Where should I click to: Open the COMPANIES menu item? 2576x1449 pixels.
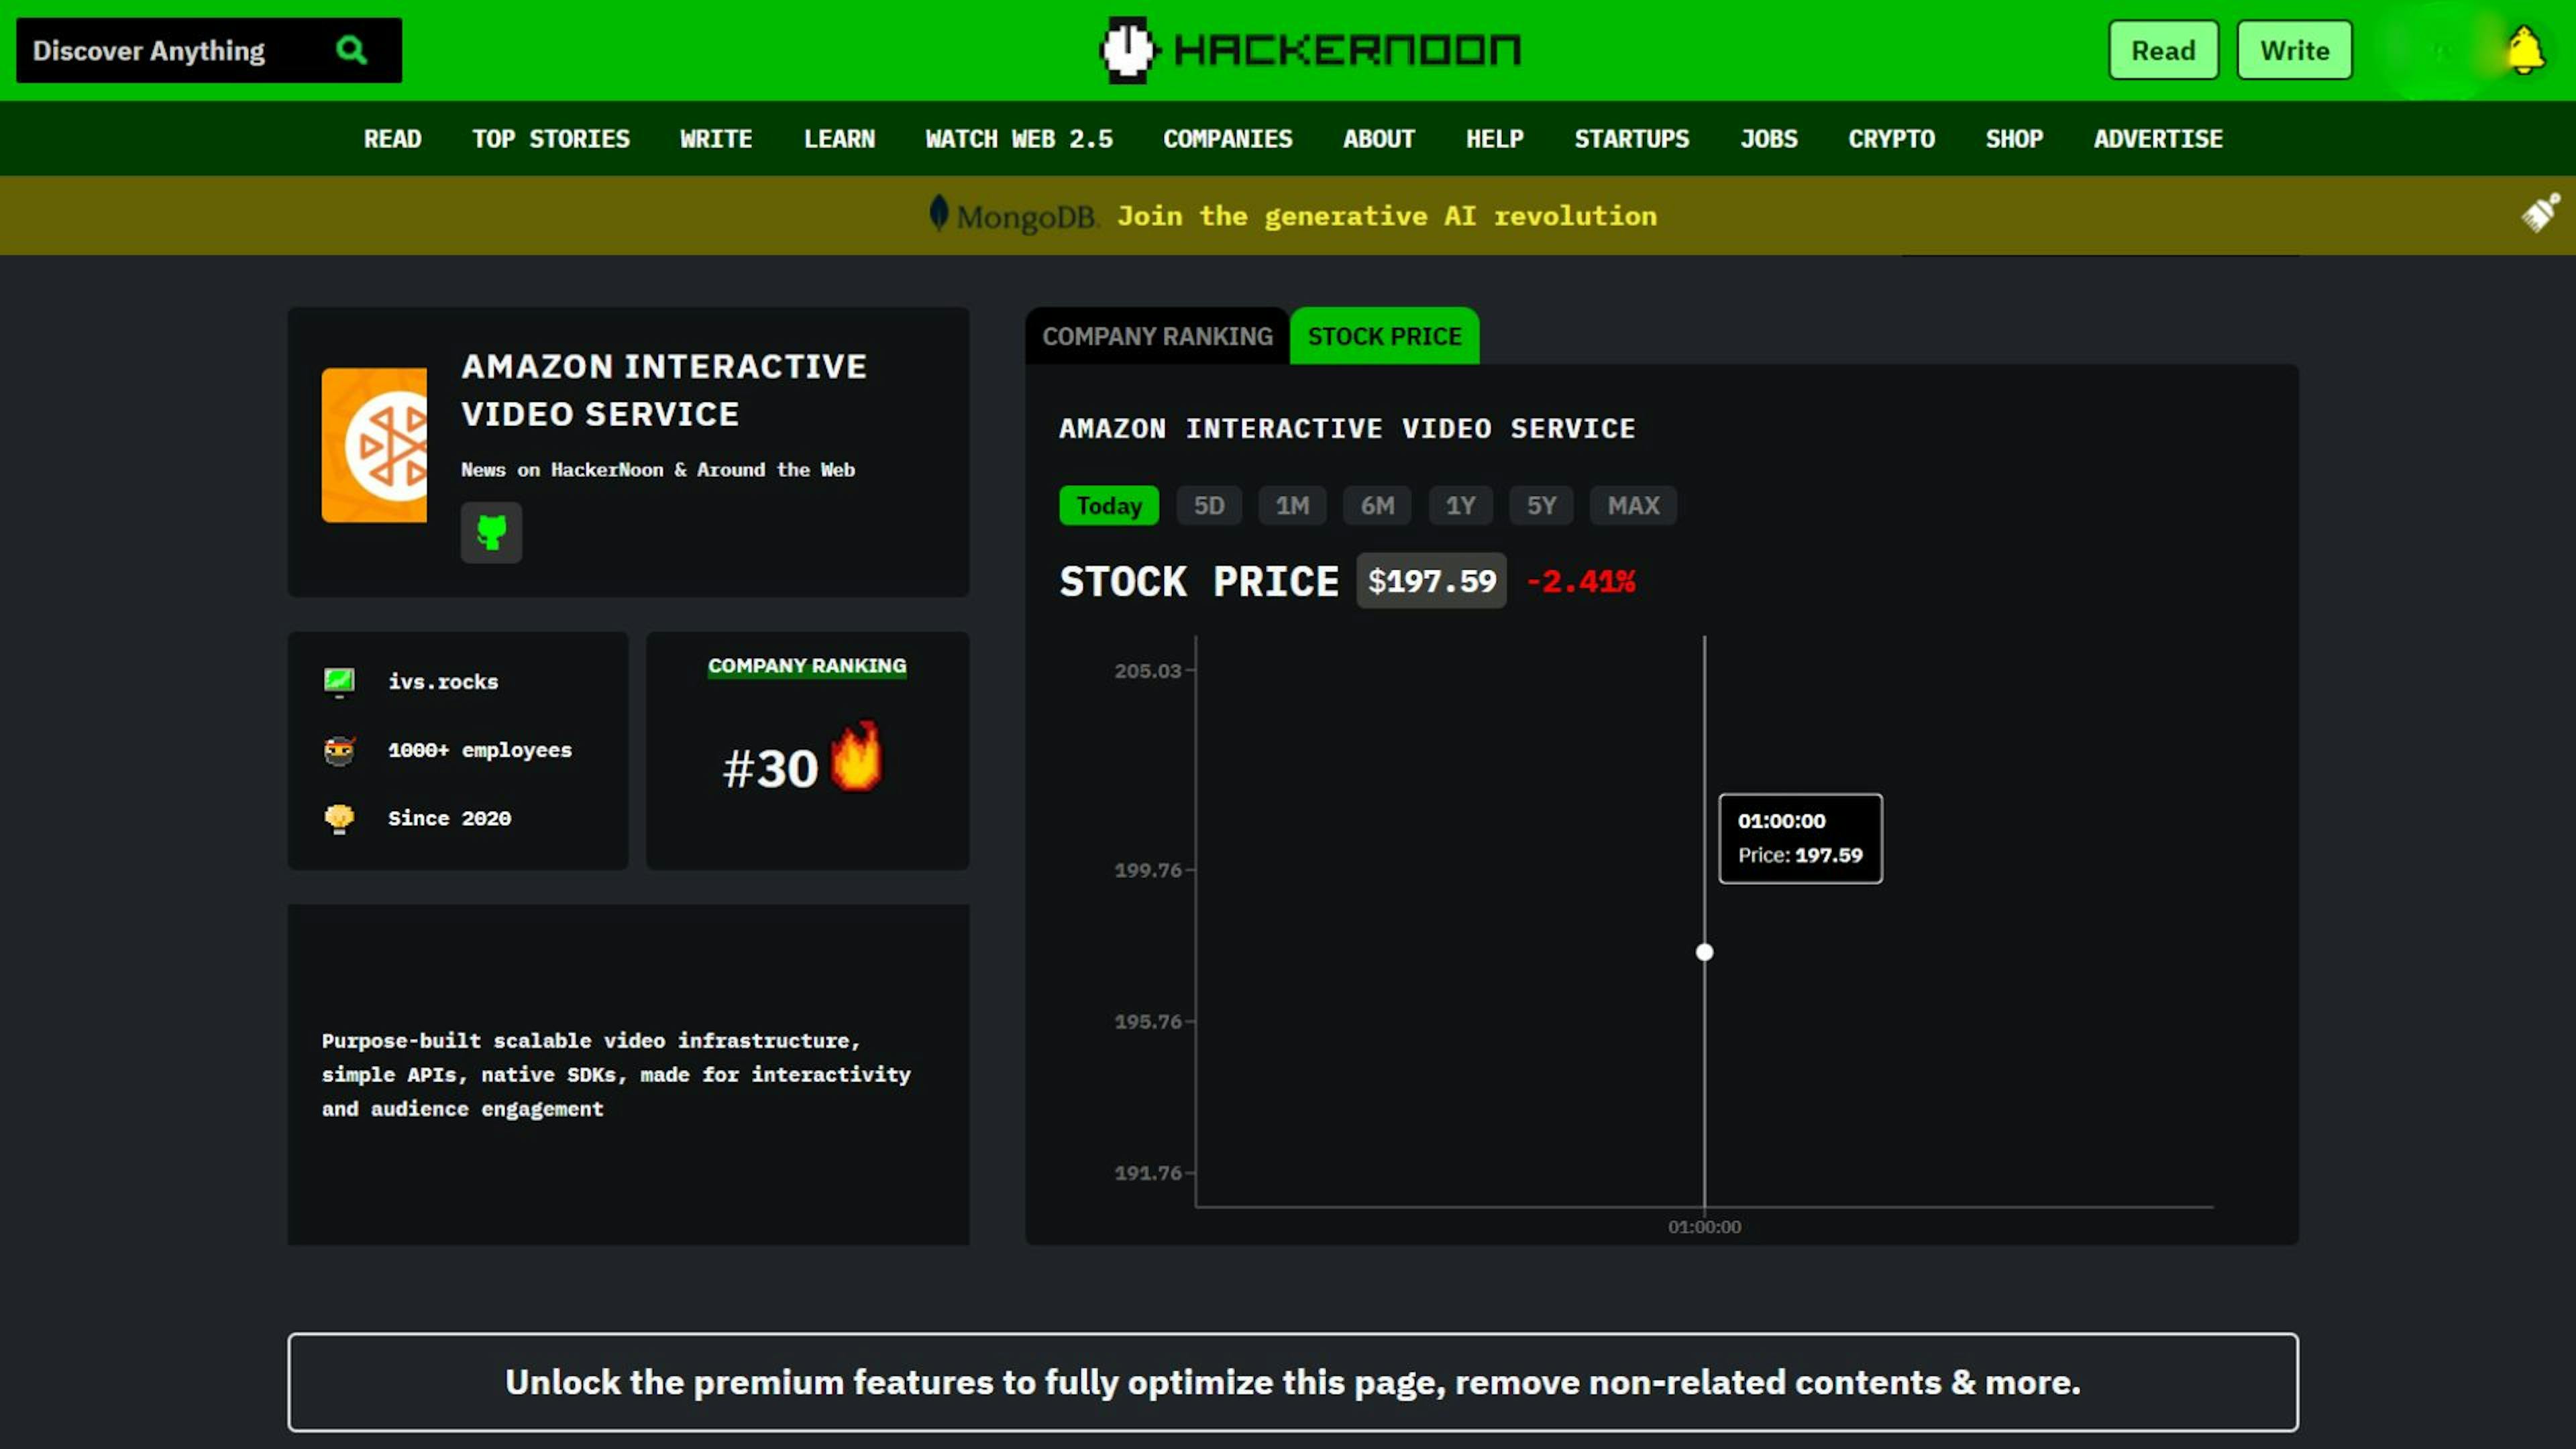pyautogui.click(x=1228, y=138)
